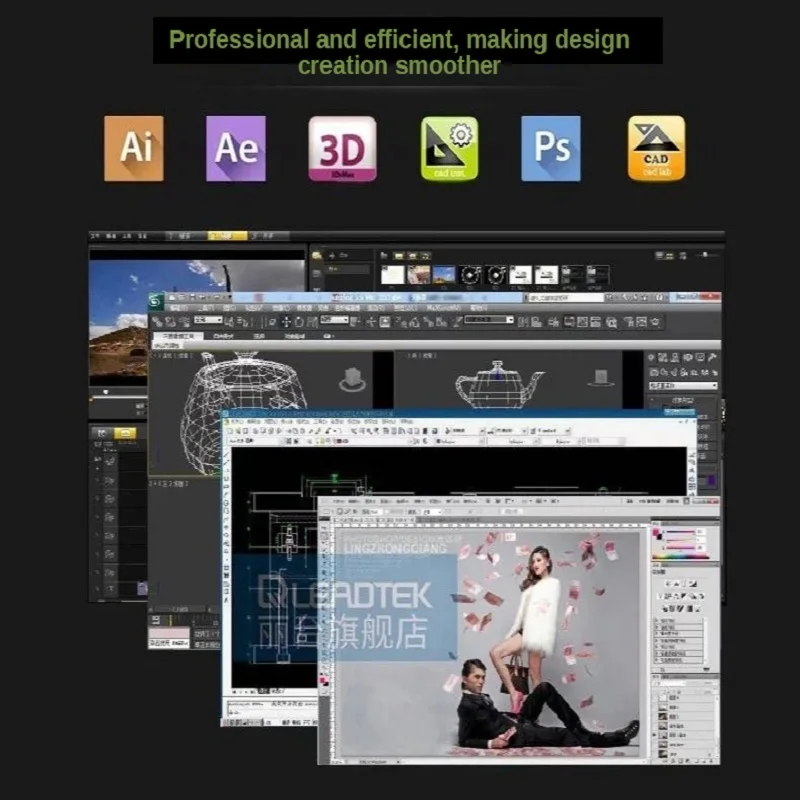Switch to yellow timeline view in video editor
The image size is (800, 800).
pyautogui.click(x=125, y=433)
